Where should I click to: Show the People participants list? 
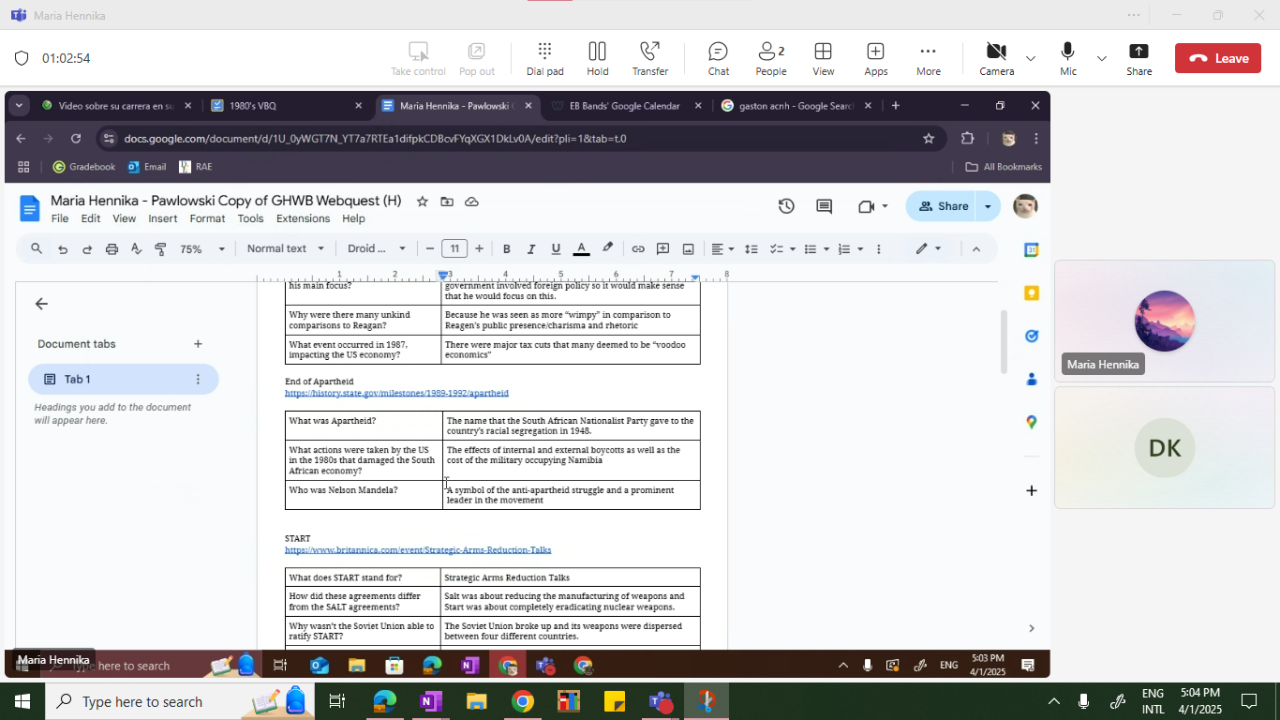(x=770, y=58)
